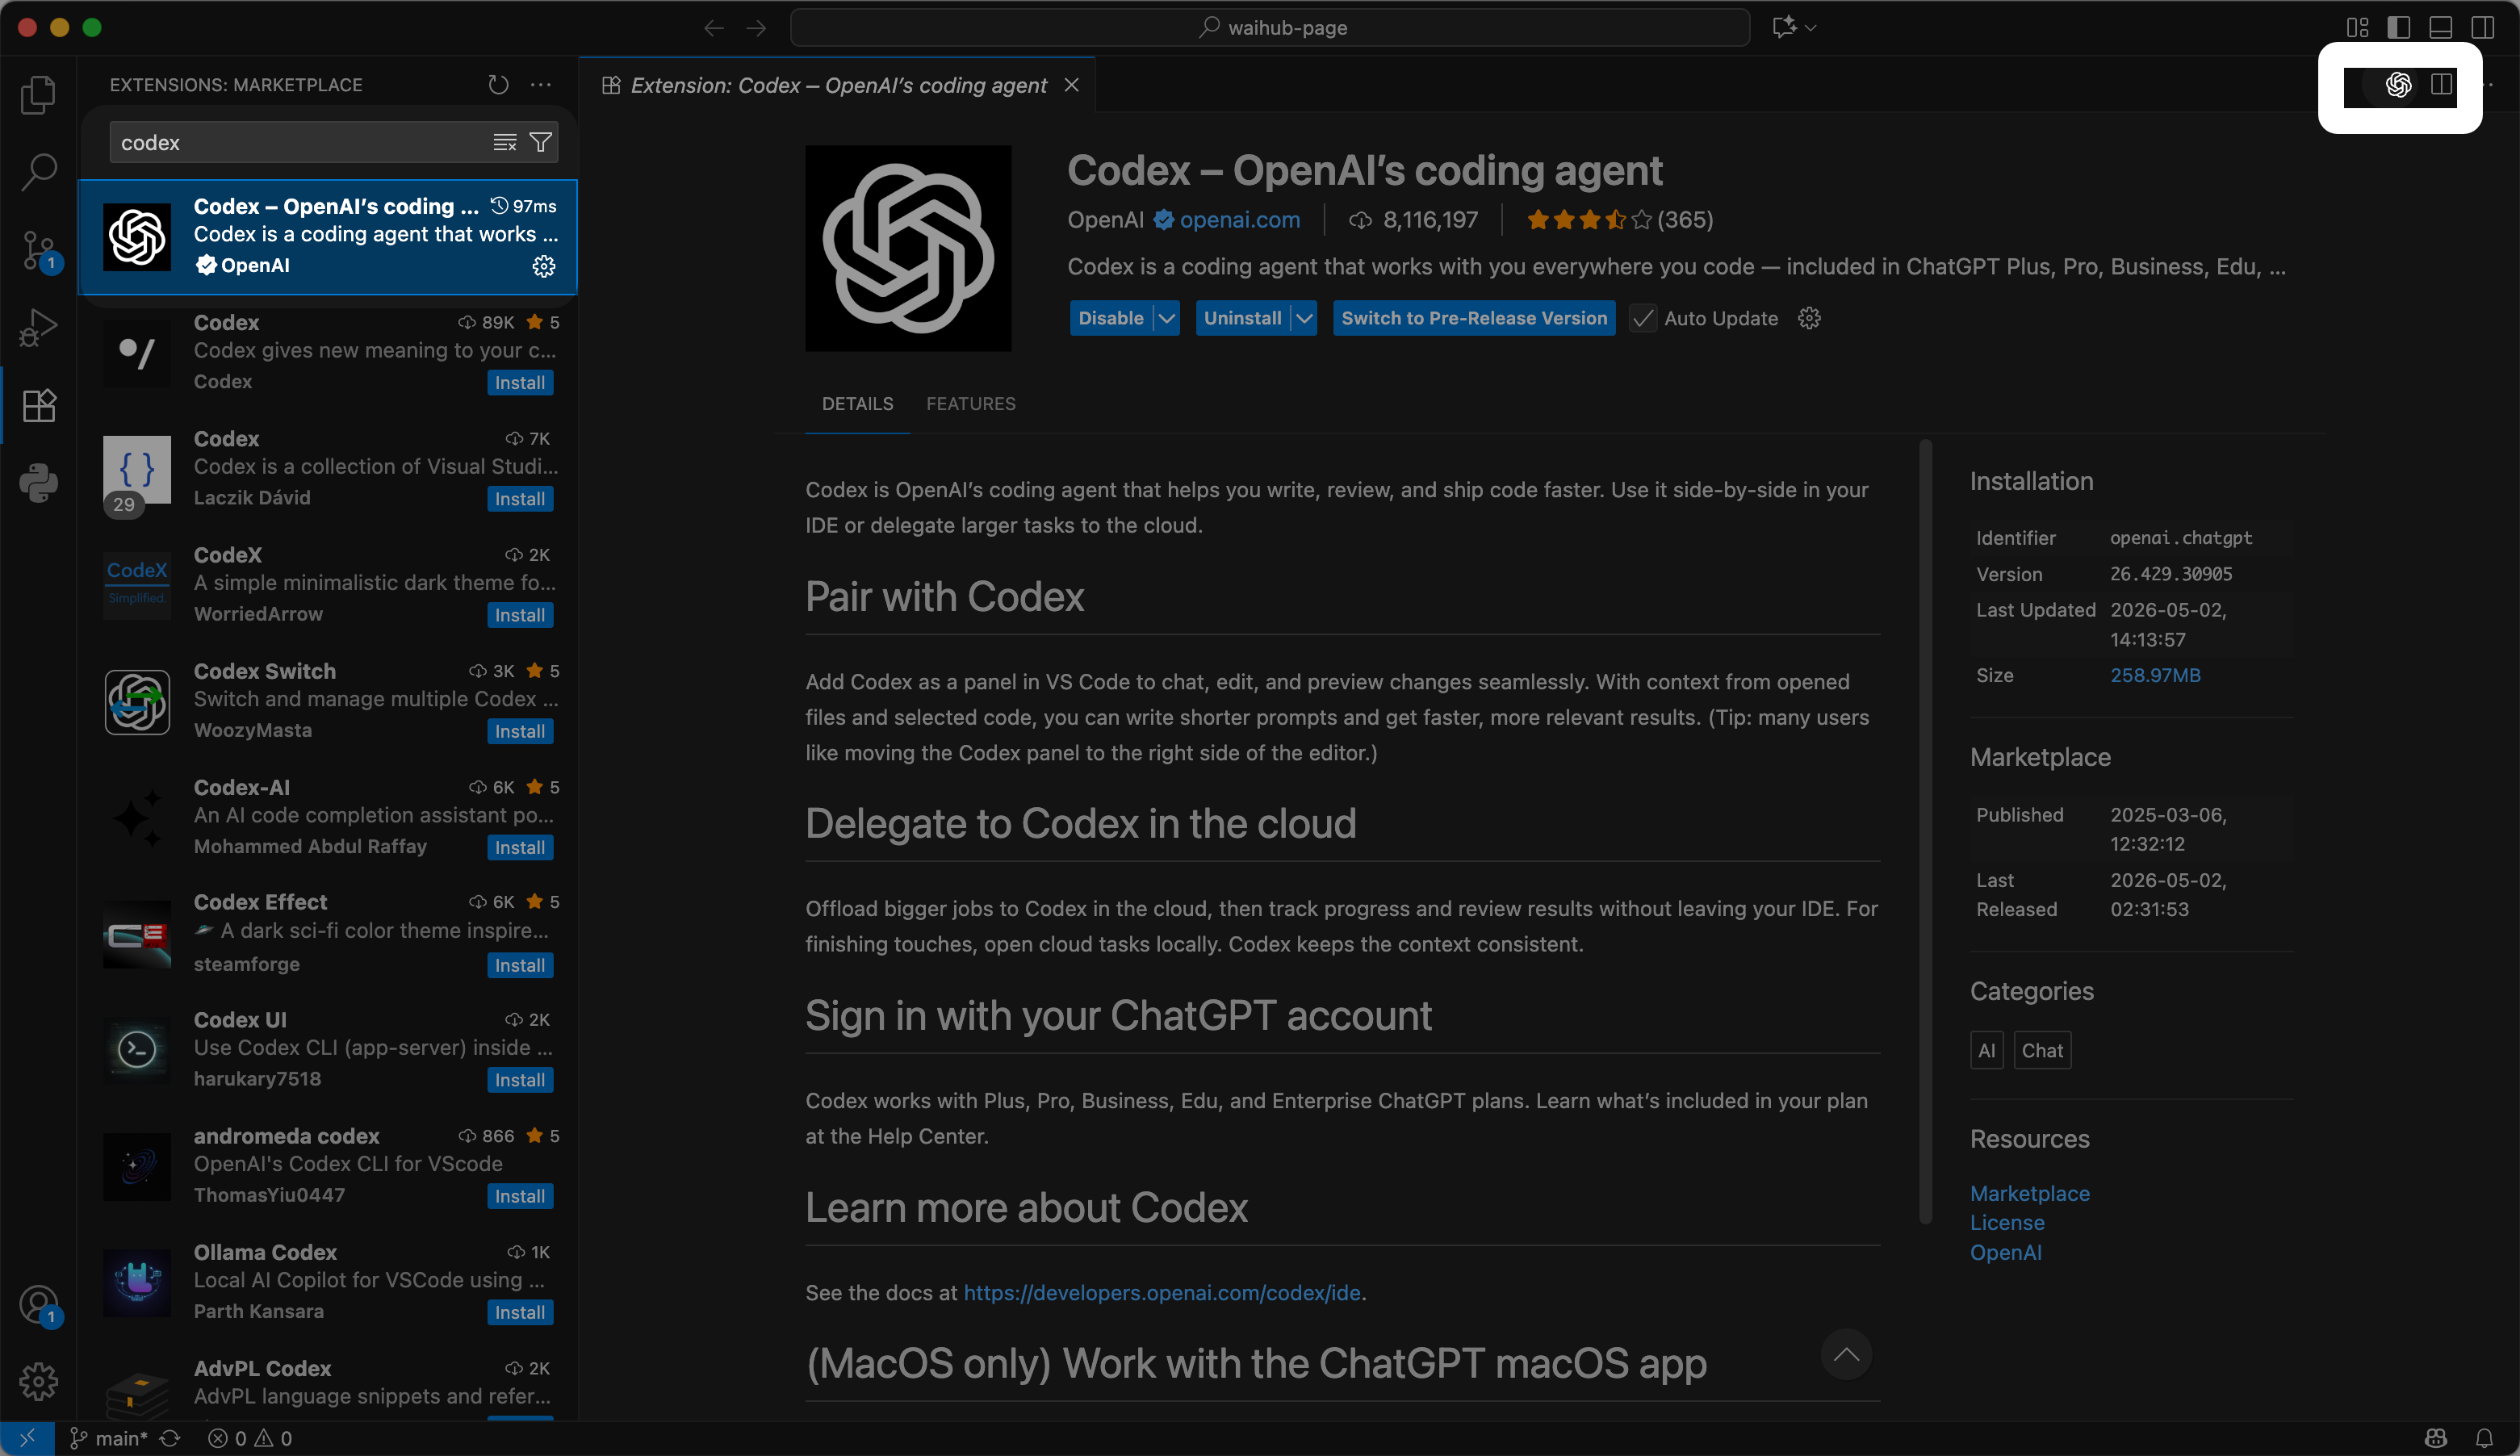Screen dimensions: 2520x1456
Task: Open the remote window indicator in status bar
Action: pyautogui.click(x=27, y=1438)
